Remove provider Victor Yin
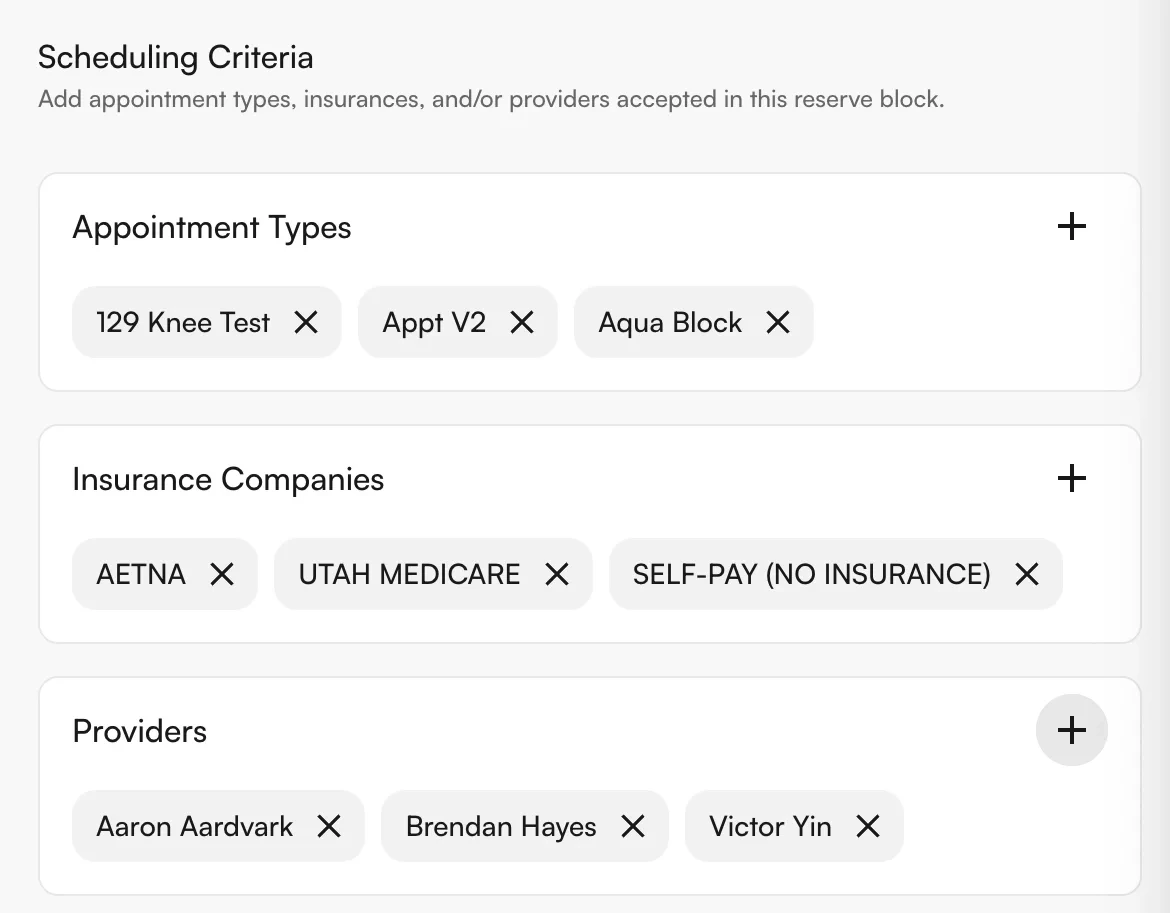The image size is (1170, 913). click(869, 826)
